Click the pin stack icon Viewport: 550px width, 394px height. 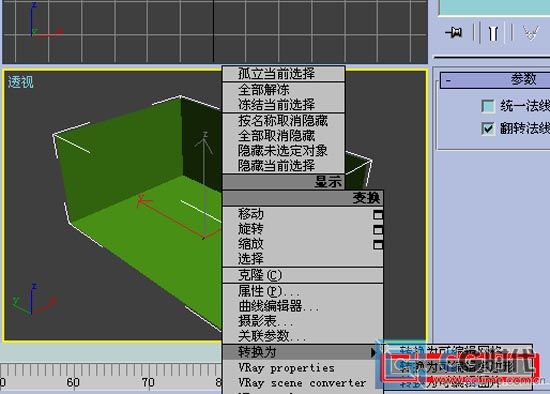click(455, 33)
